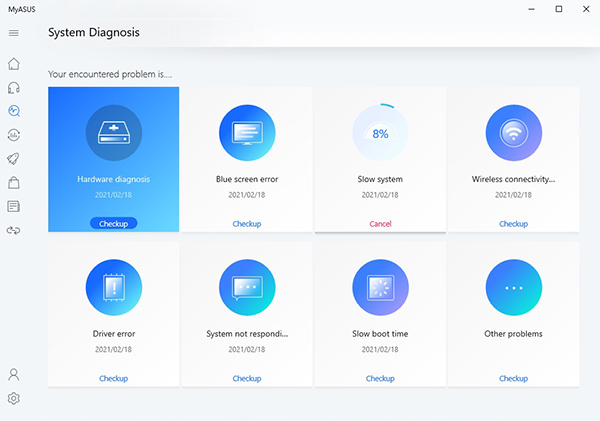This screenshot has width=600, height=421.
Task: Open the news sidebar icon
Action: coord(13,207)
